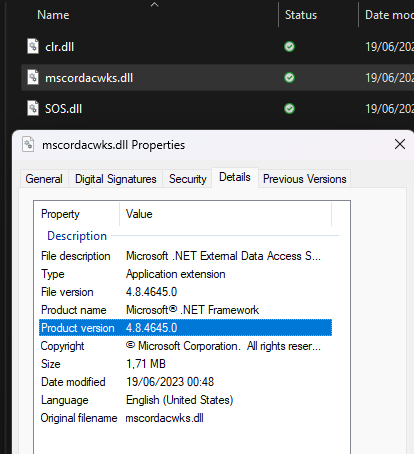The height and width of the screenshot is (454, 414).
Task: Select the highlighted Product version row
Action: pyautogui.click(x=185, y=328)
